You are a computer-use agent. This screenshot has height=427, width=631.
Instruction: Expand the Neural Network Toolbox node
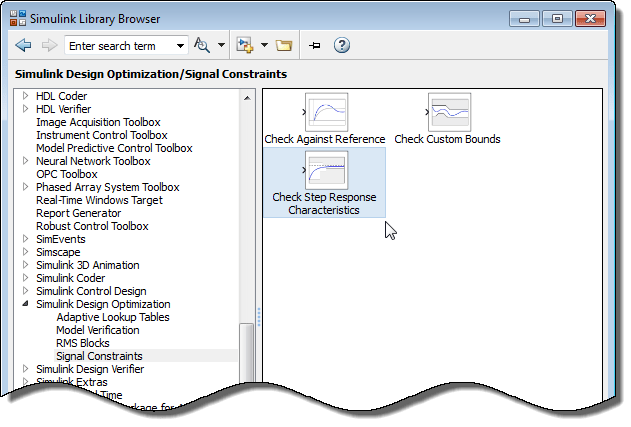coord(25,161)
